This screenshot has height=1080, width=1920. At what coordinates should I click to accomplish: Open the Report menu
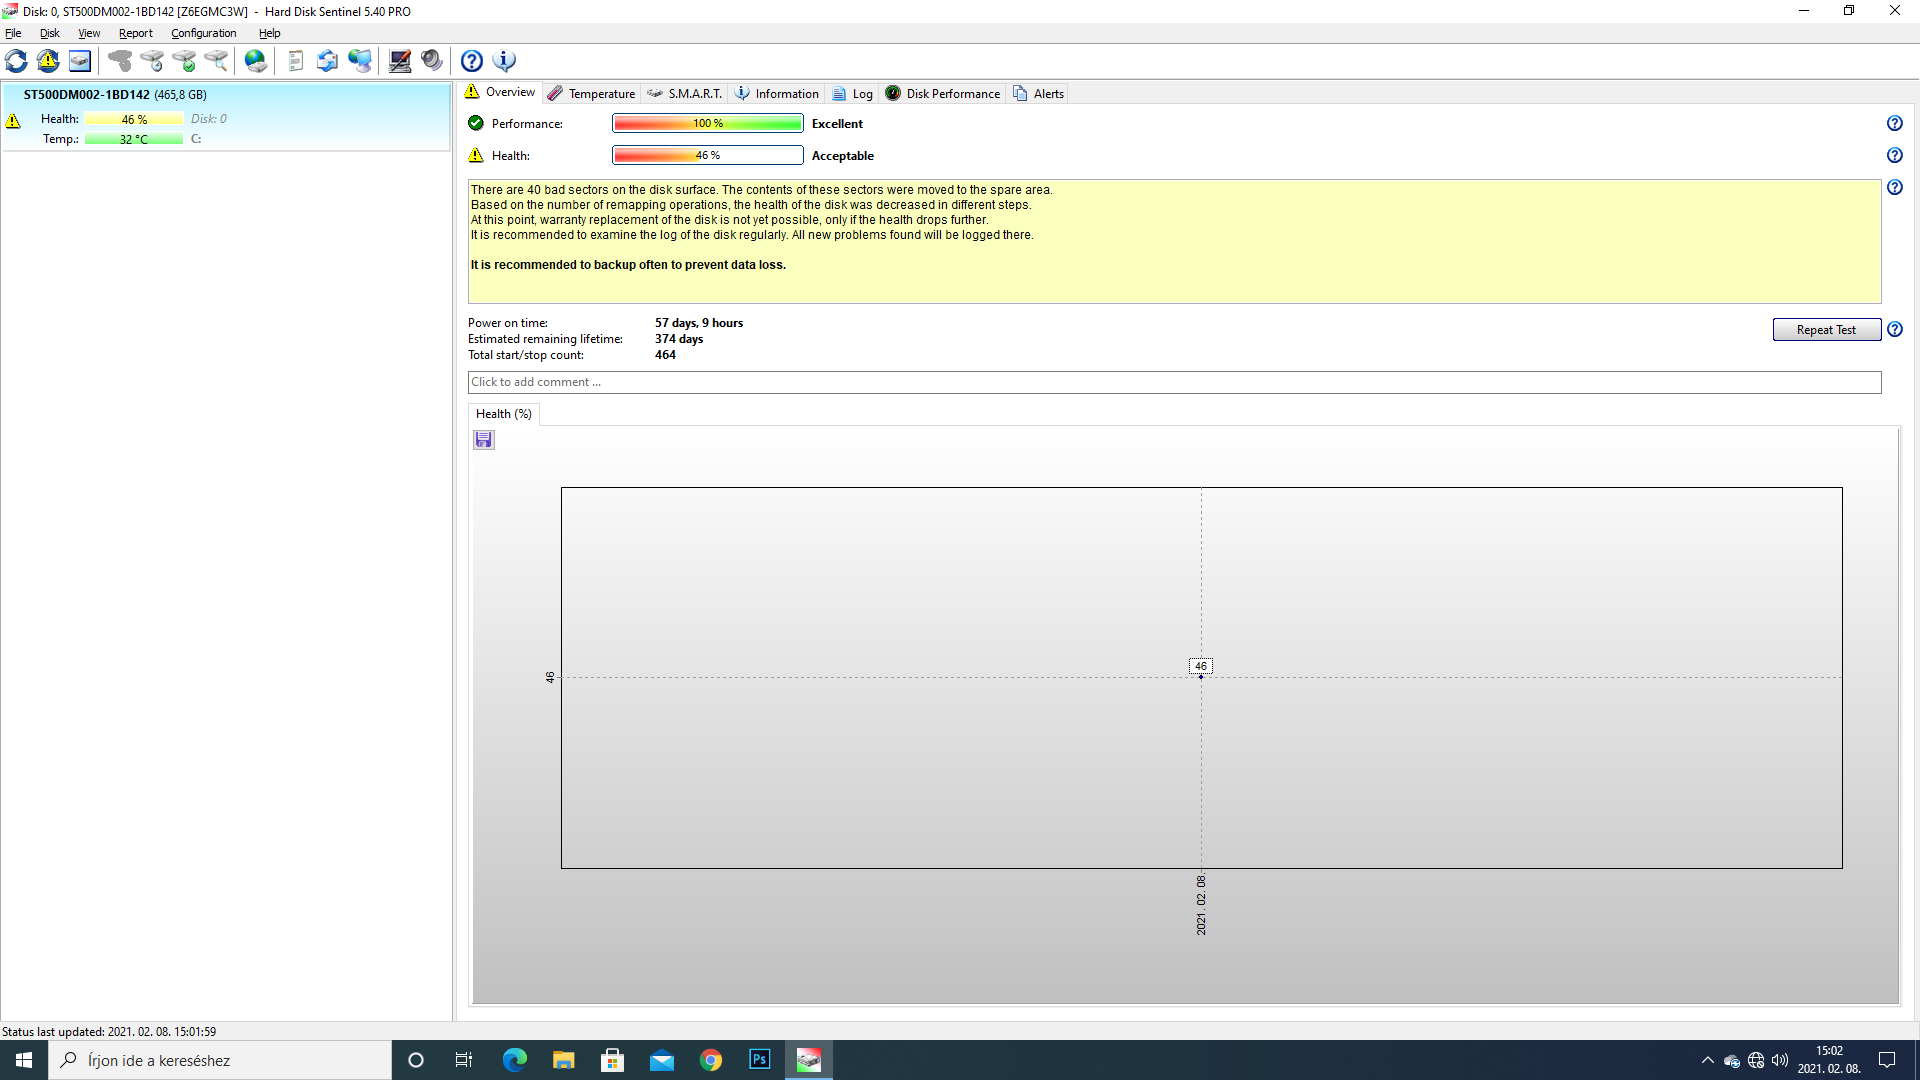[x=136, y=33]
